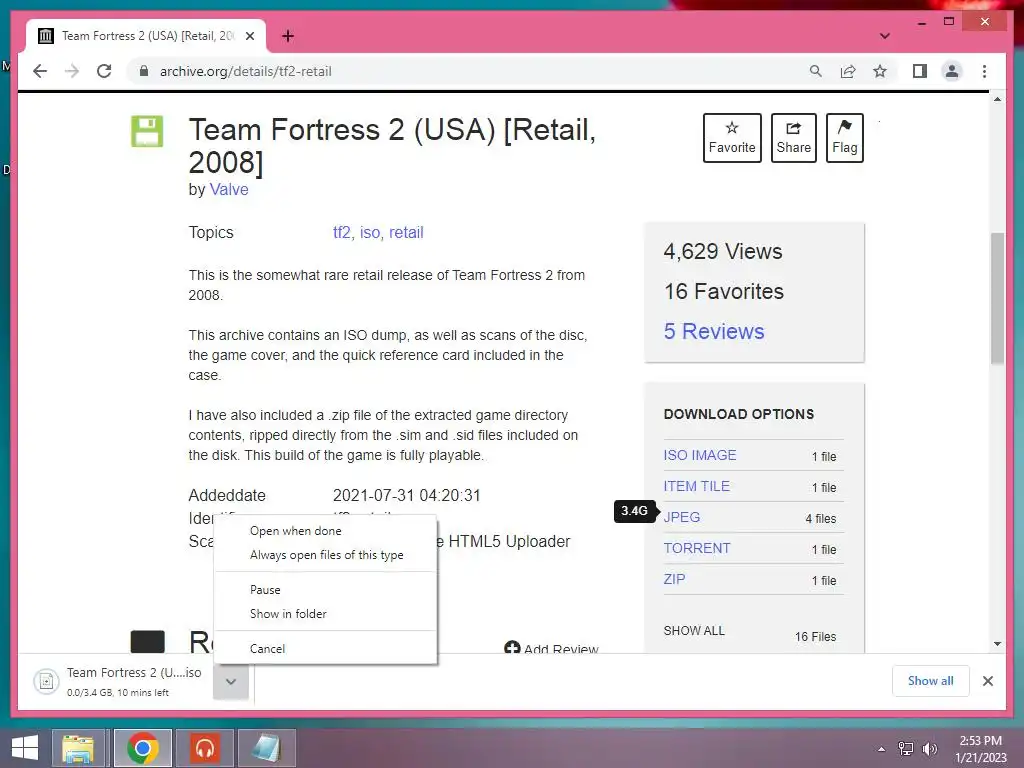1024x768 pixels.
Task: Open the red headphones app in taskbar
Action: tap(204, 748)
